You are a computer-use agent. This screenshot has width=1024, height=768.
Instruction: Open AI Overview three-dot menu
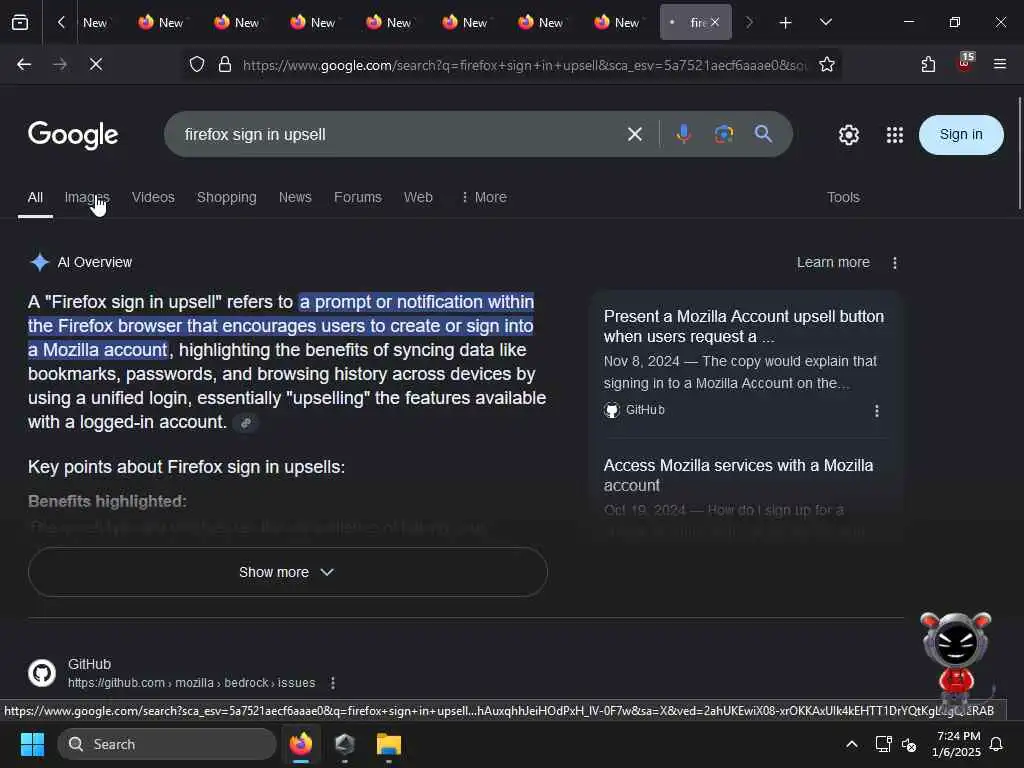895,263
